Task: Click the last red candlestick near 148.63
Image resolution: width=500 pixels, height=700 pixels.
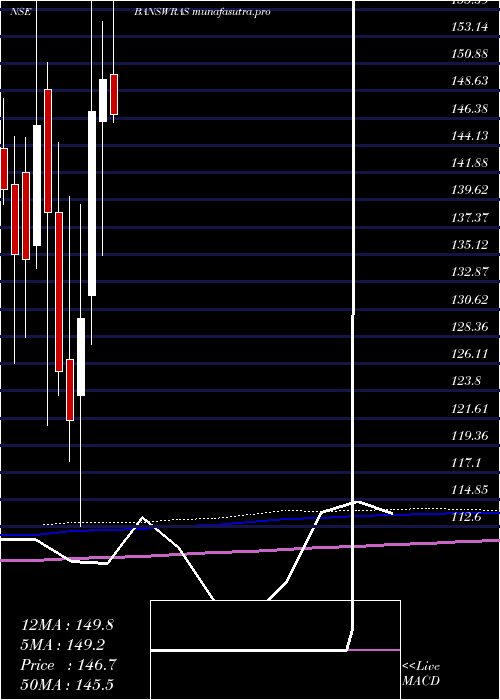Action: pyautogui.click(x=114, y=94)
